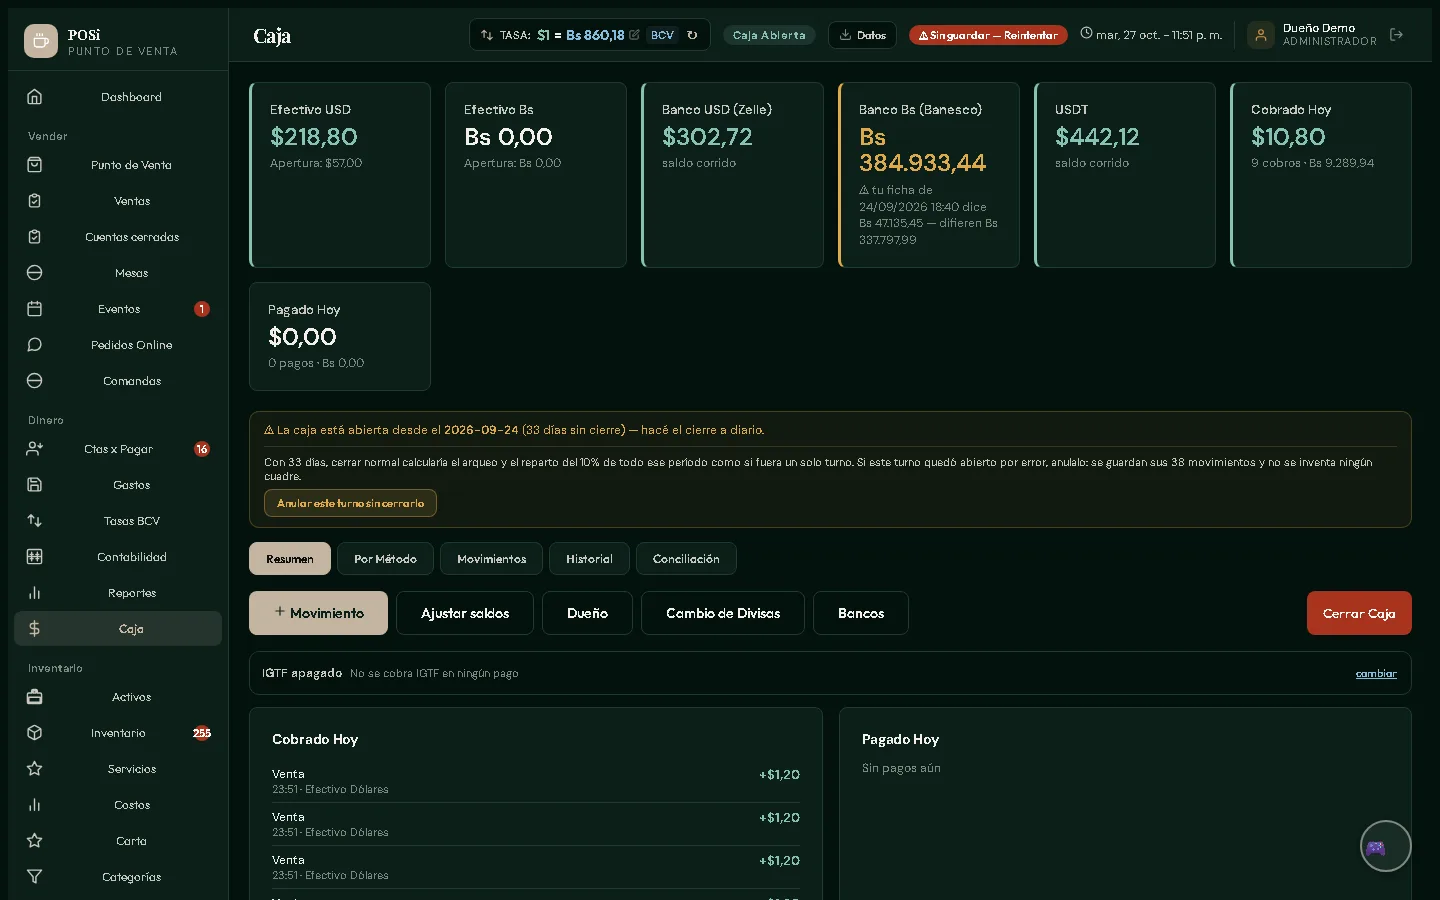The width and height of the screenshot is (1440, 900).
Task: Add a new Movimiento
Action: [x=318, y=613]
